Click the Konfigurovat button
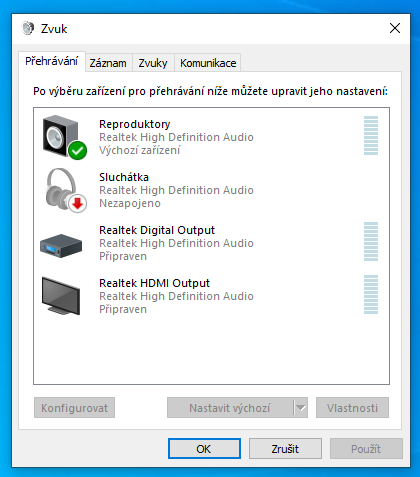The height and width of the screenshot is (477, 420). (74, 408)
